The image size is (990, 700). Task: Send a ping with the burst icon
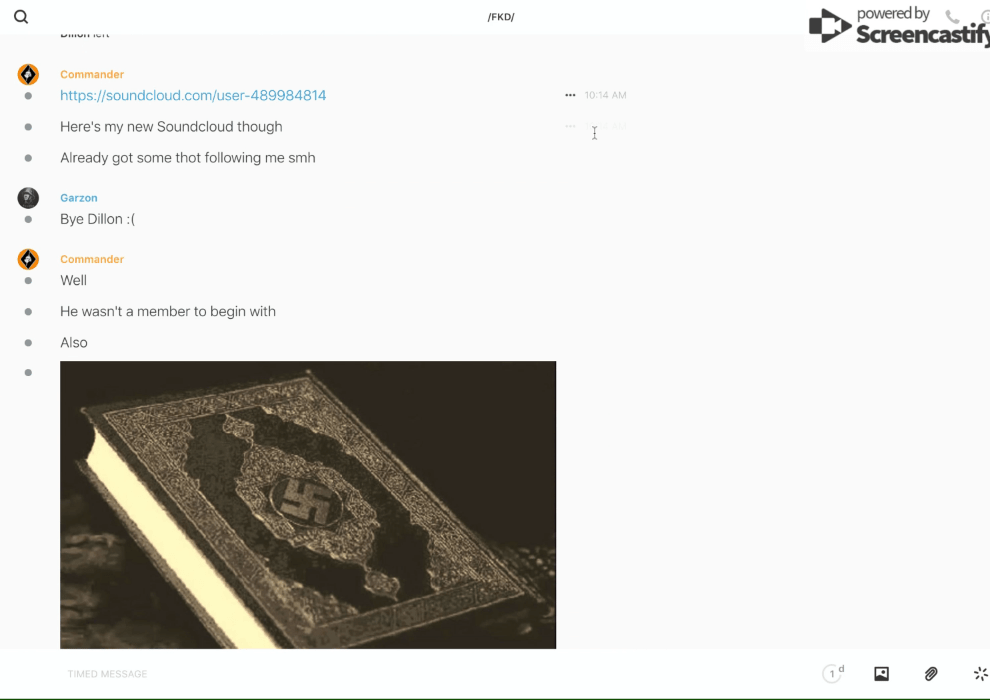(980, 674)
